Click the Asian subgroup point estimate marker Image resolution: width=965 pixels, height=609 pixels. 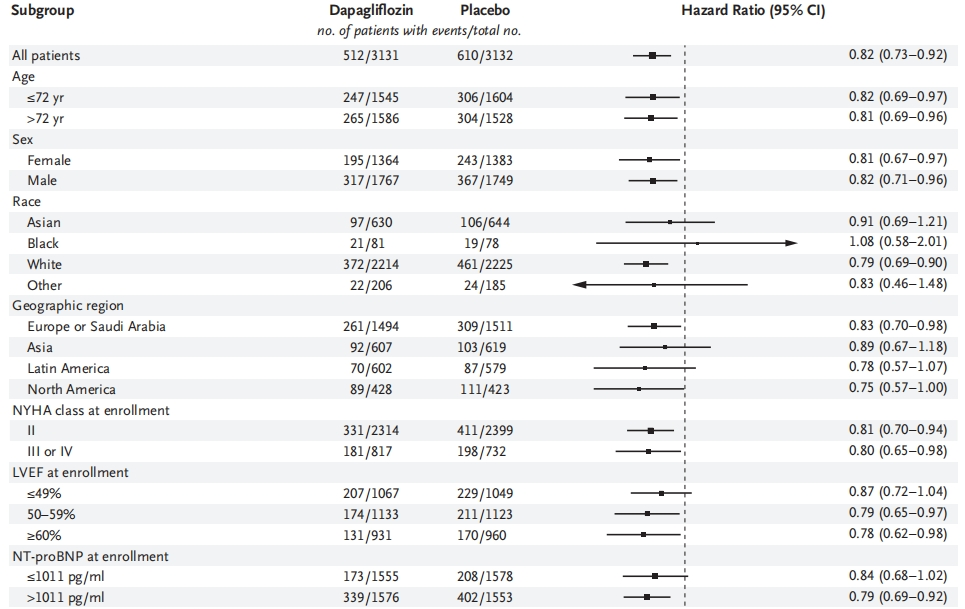(669, 222)
